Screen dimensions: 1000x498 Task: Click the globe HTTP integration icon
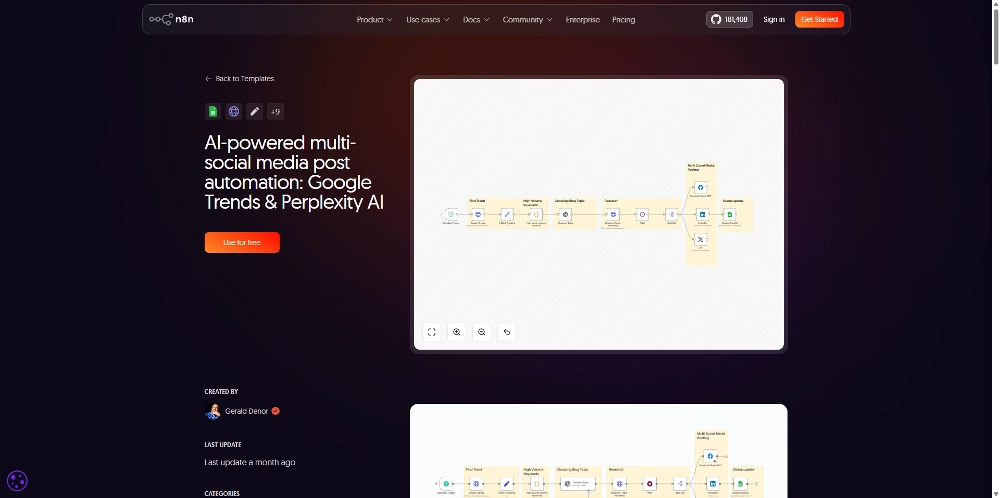pos(233,111)
